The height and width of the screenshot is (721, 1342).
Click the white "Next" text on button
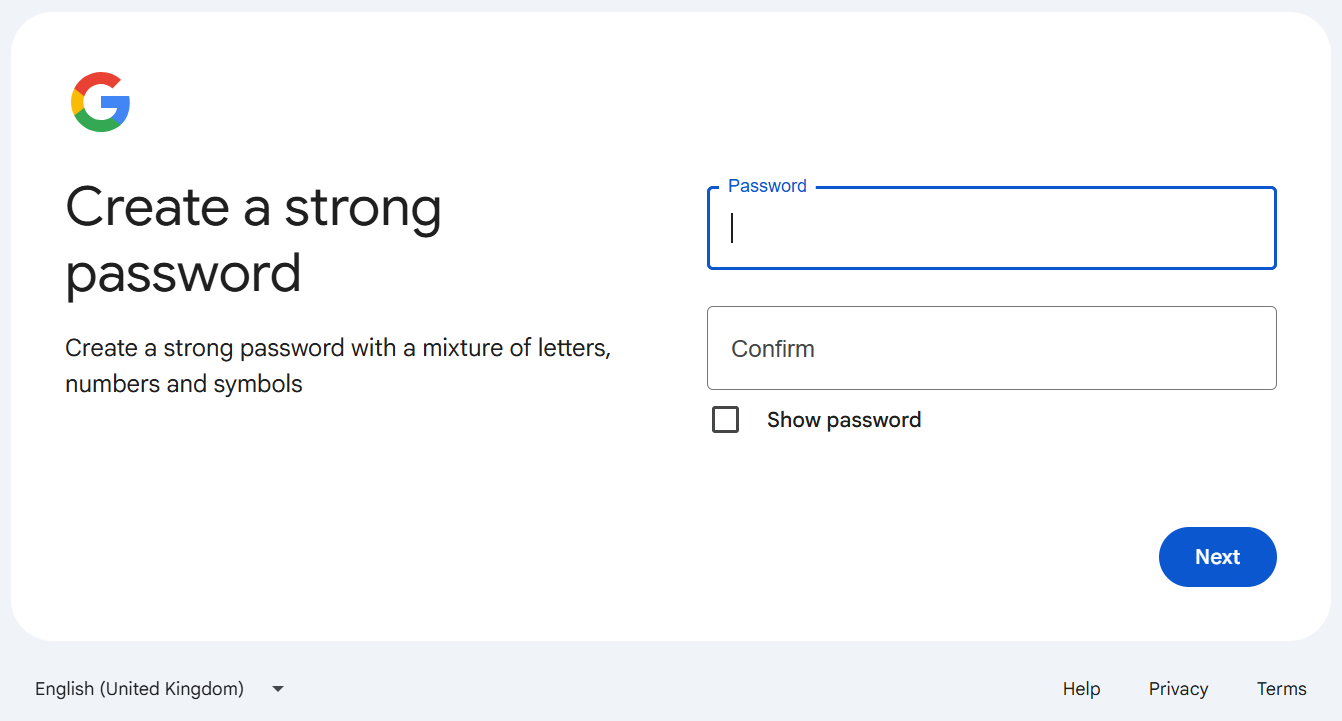pos(1217,557)
